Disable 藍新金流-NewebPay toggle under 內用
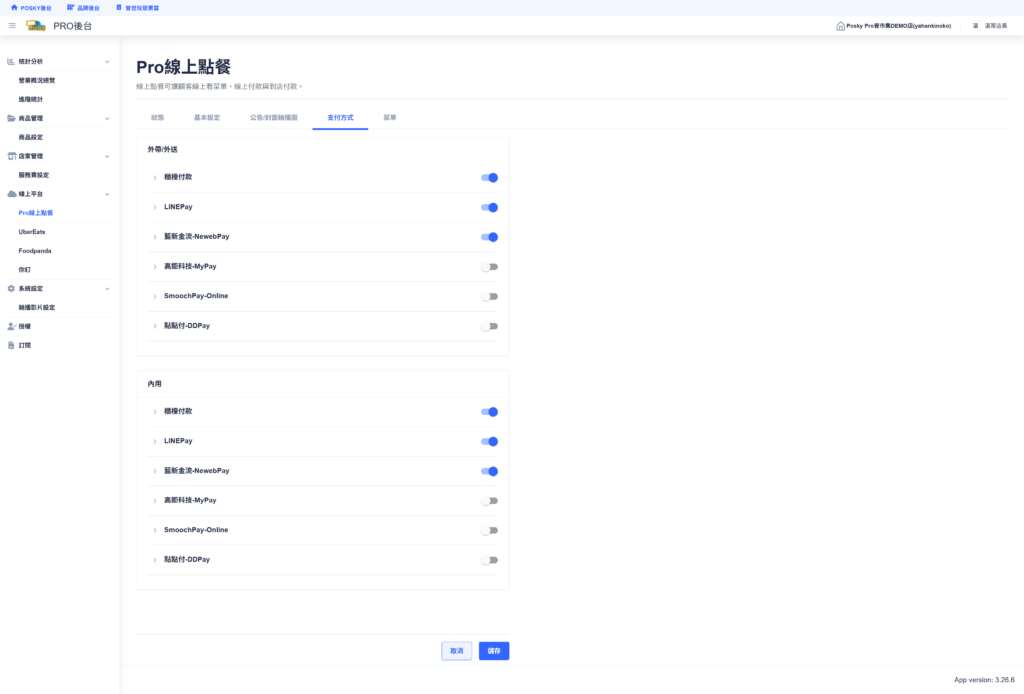The height and width of the screenshot is (694, 1024). click(x=489, y=471)
